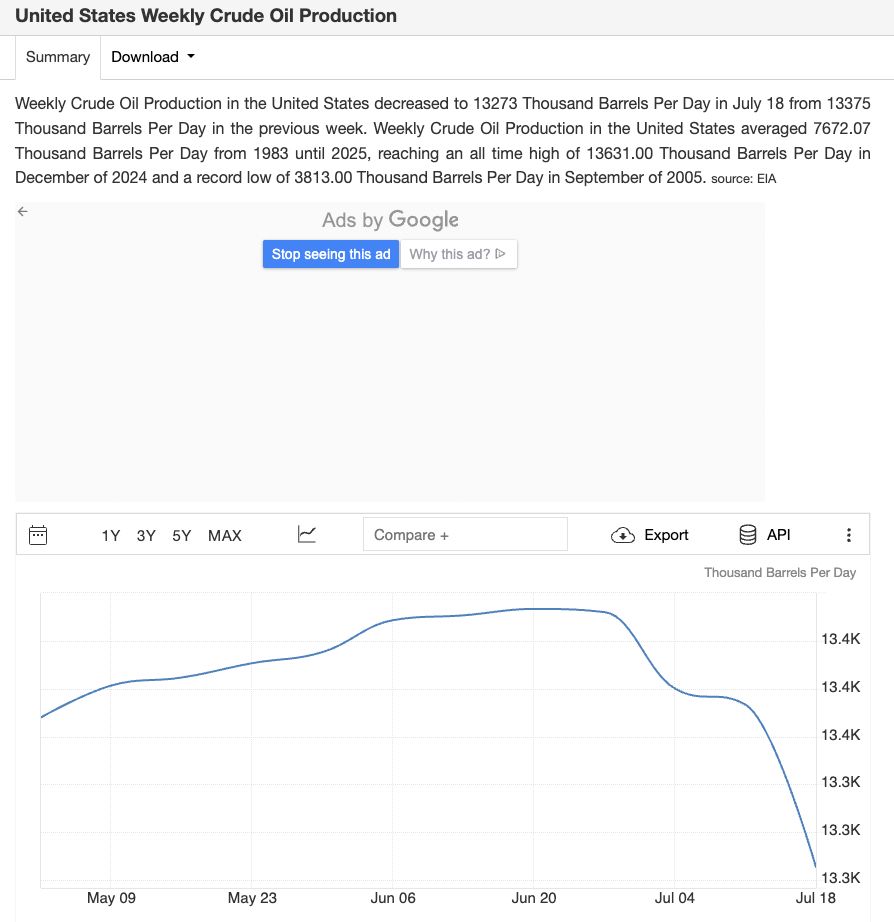Open the three-dot overflow menu
This screenshot has width=894, height=922.
pyautogui.click(x=849, y=535)
